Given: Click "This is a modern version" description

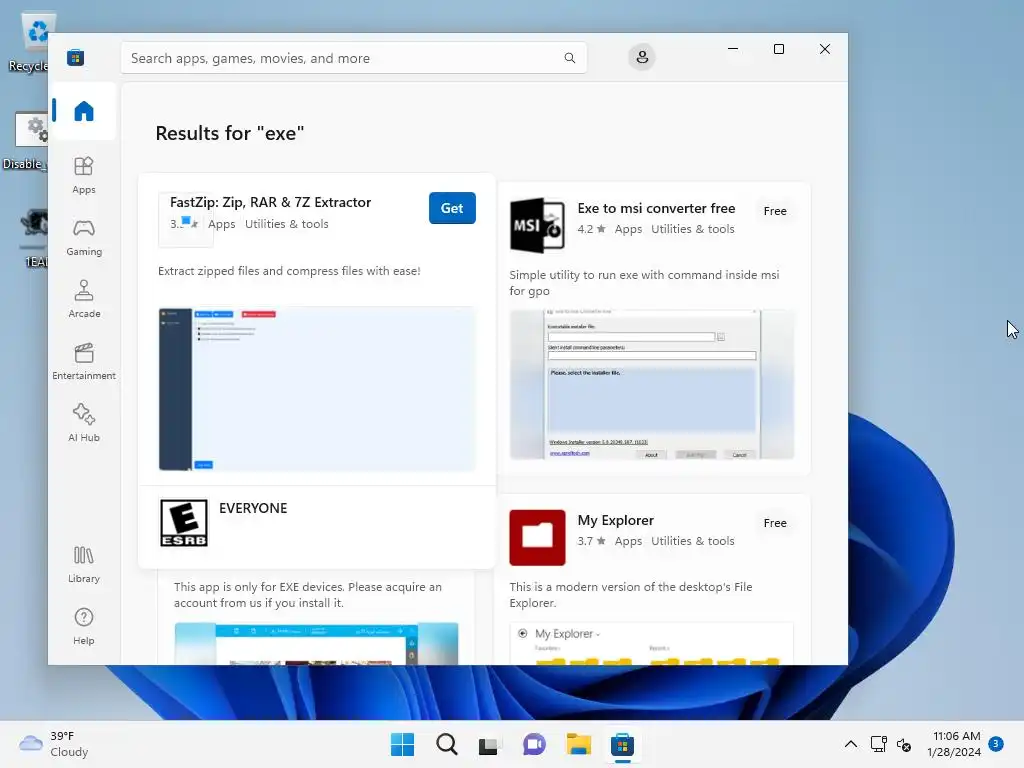Looking at the screenshot, I should click(x=630, y=595).
